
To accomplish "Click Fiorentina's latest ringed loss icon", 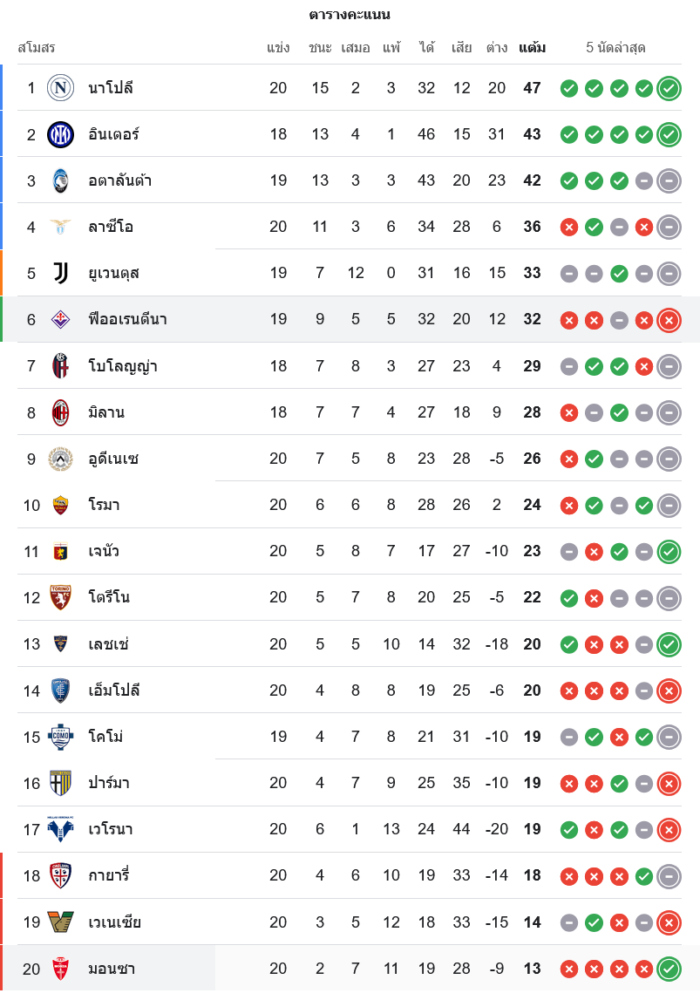I will coord(669,320).
